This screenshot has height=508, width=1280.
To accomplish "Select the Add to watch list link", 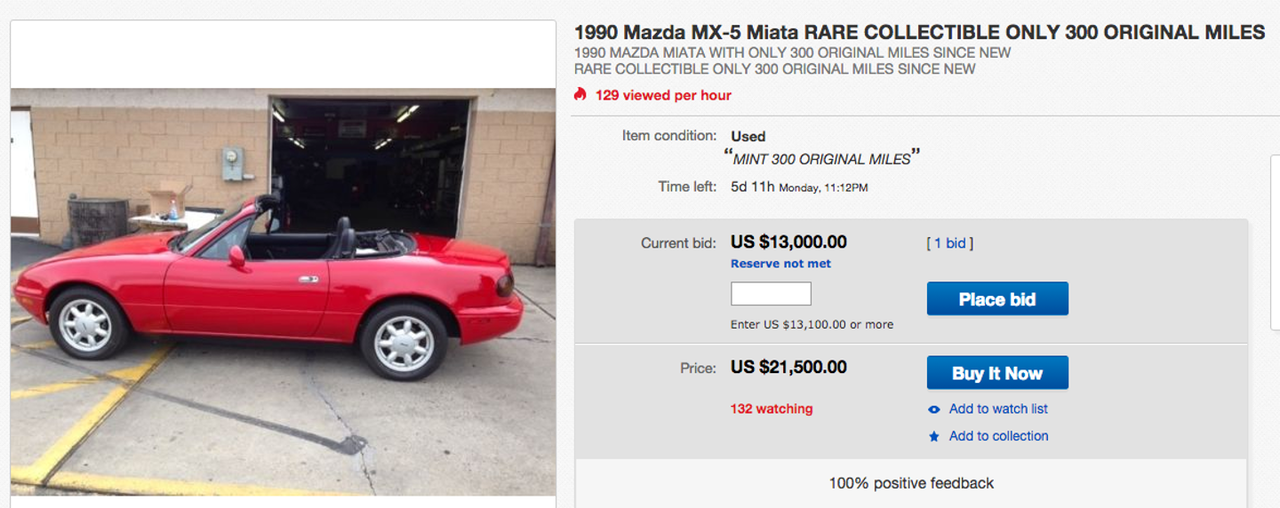I will [998, 409].
